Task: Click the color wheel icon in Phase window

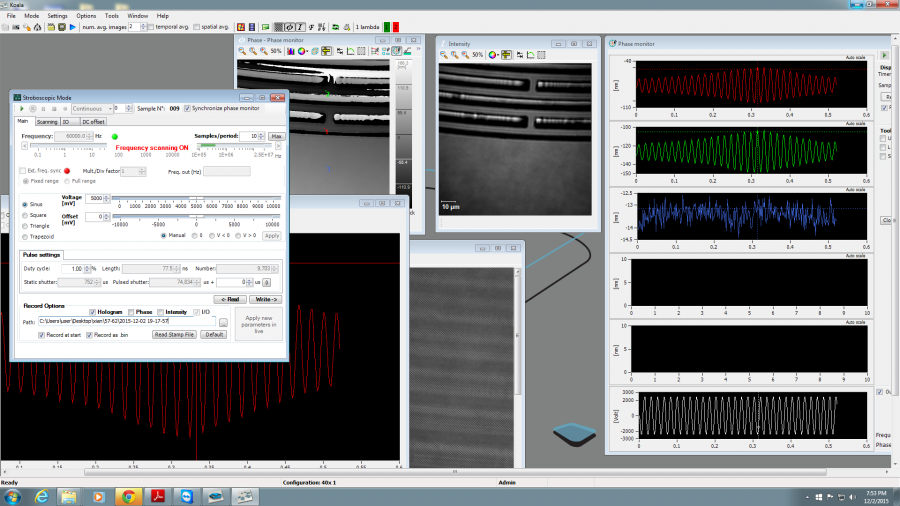Action: 301,51
